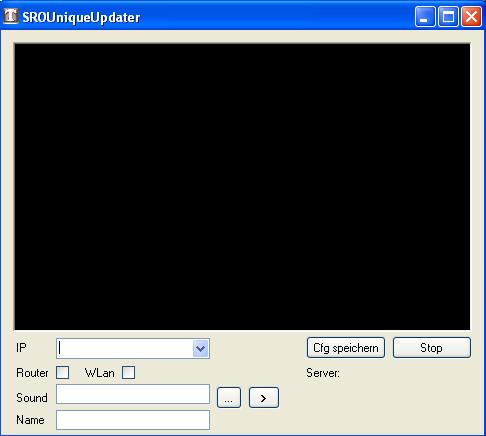486x436 pixels.
Task: Click the WLan label text
Action: coord(99,373)
